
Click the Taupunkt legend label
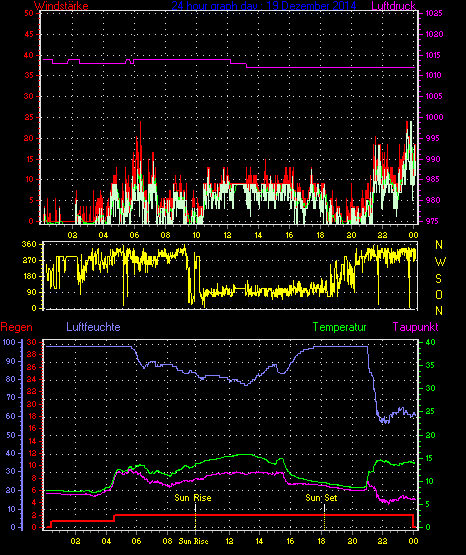click(x=415, y=327)
